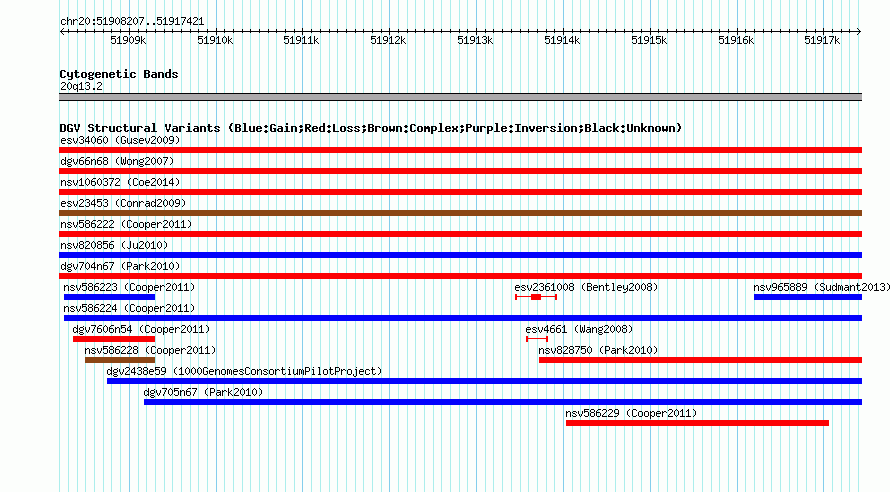
Task: Click nsv820856 (Ju2010) variant label
Action: pos(114,245)
